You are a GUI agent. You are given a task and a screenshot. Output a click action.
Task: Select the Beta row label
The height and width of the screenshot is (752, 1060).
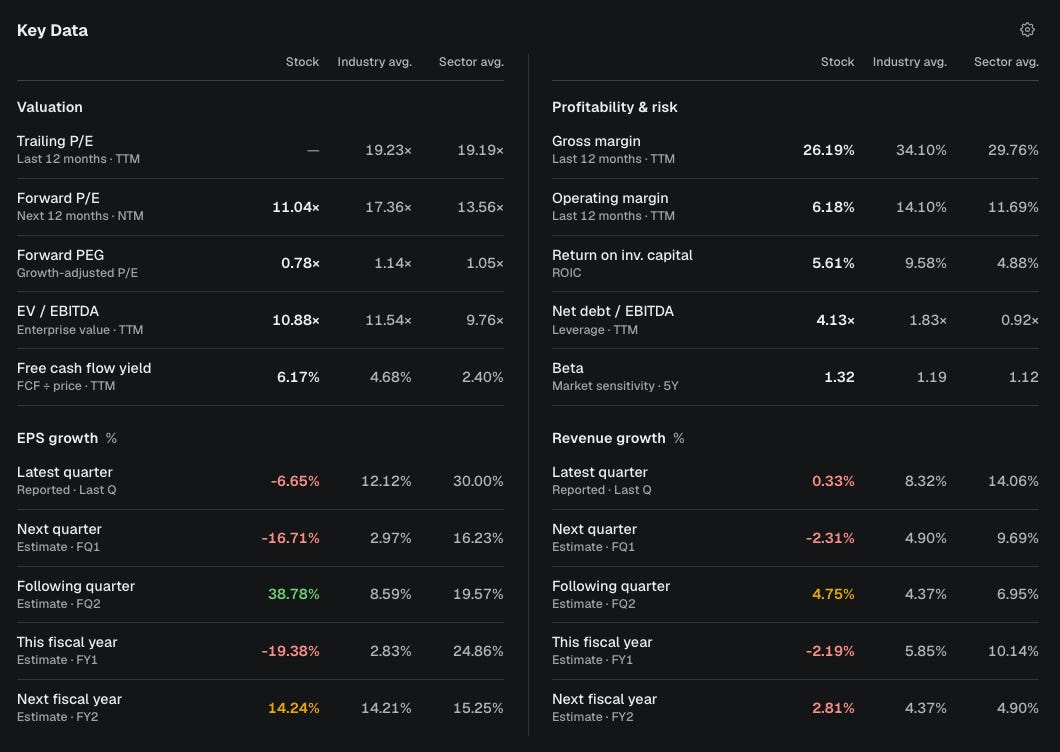click(567, 369)
